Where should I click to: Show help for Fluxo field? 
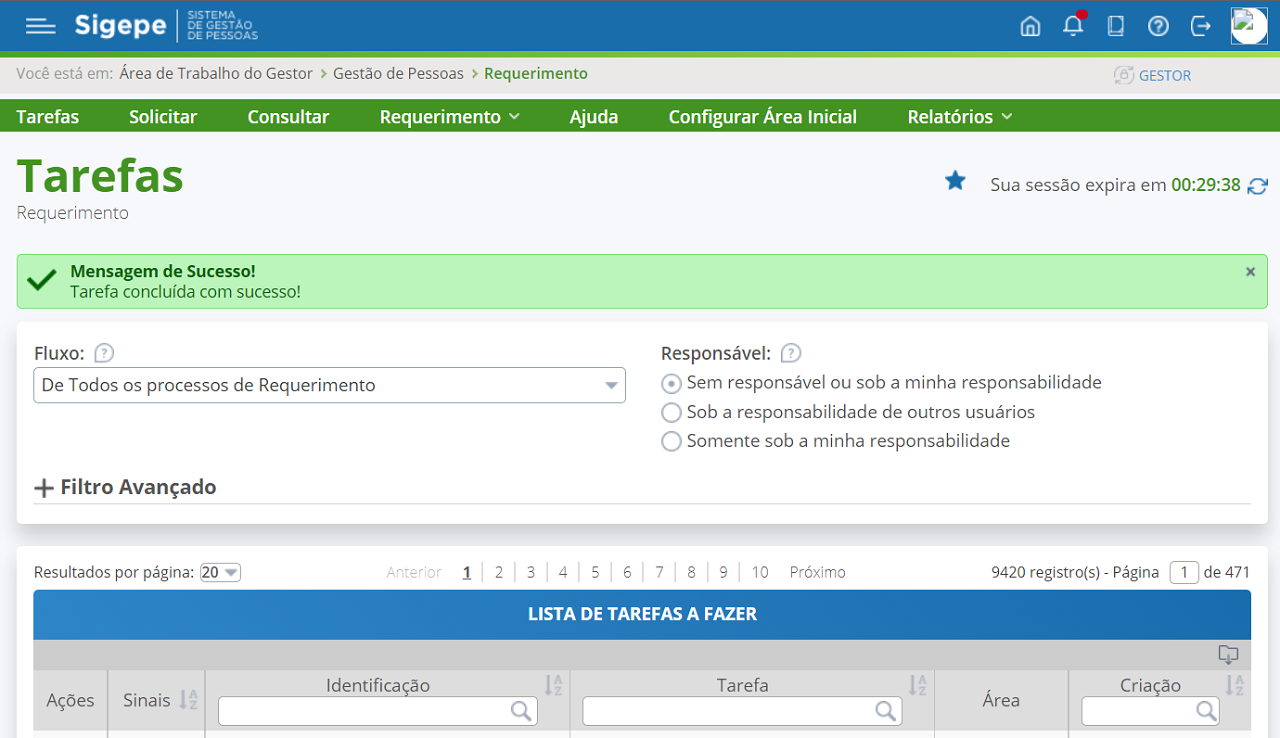coord(104,353)
